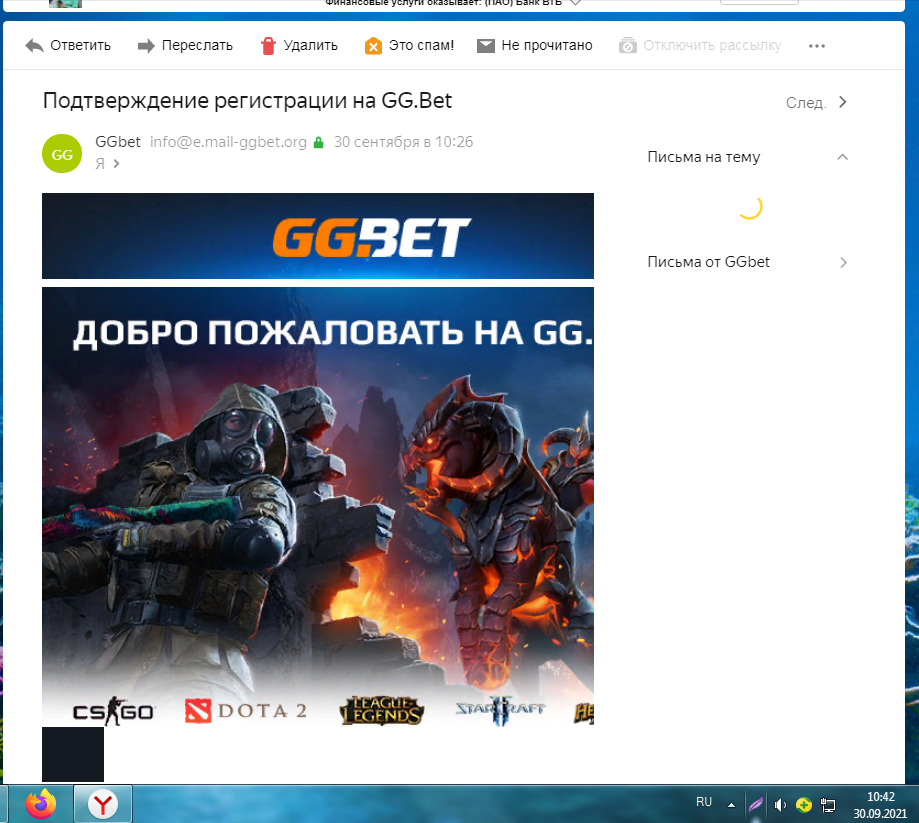Click the Письма на тему heading
This screenshot has height=823, width=919.
point(703,157)
